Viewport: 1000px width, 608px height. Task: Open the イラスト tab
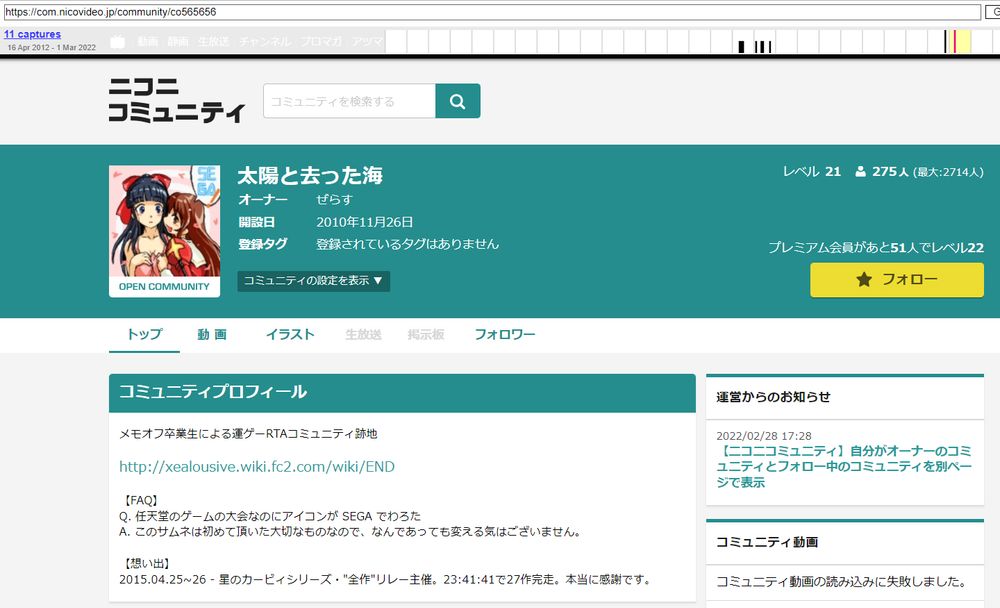coord(290,334)
